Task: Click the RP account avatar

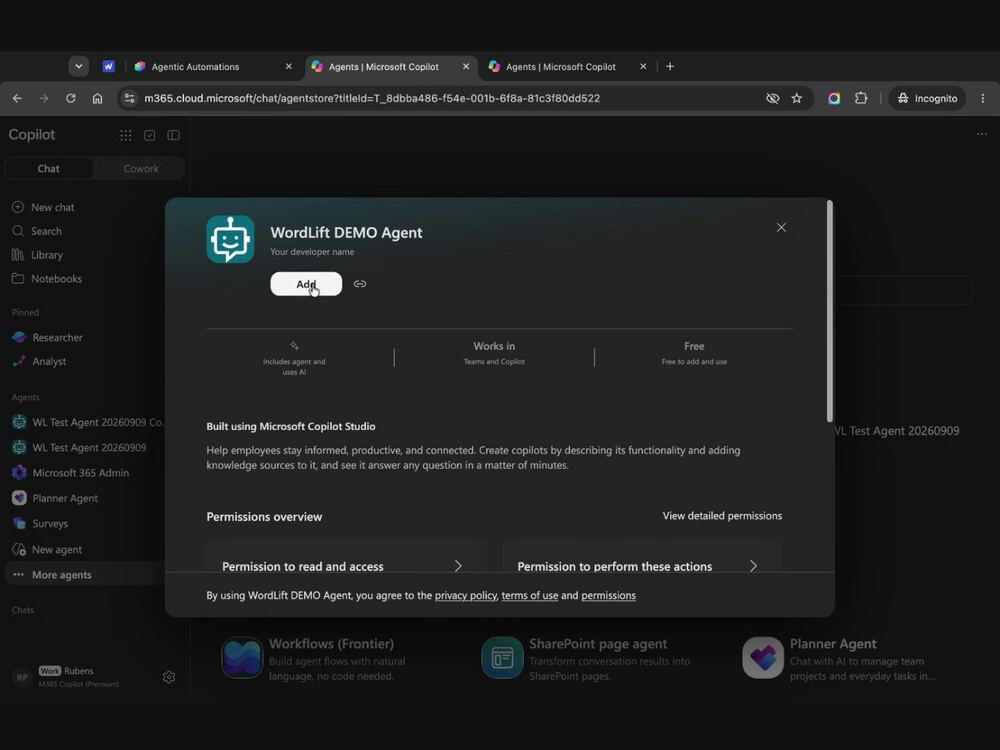Action: pos(22,677)
